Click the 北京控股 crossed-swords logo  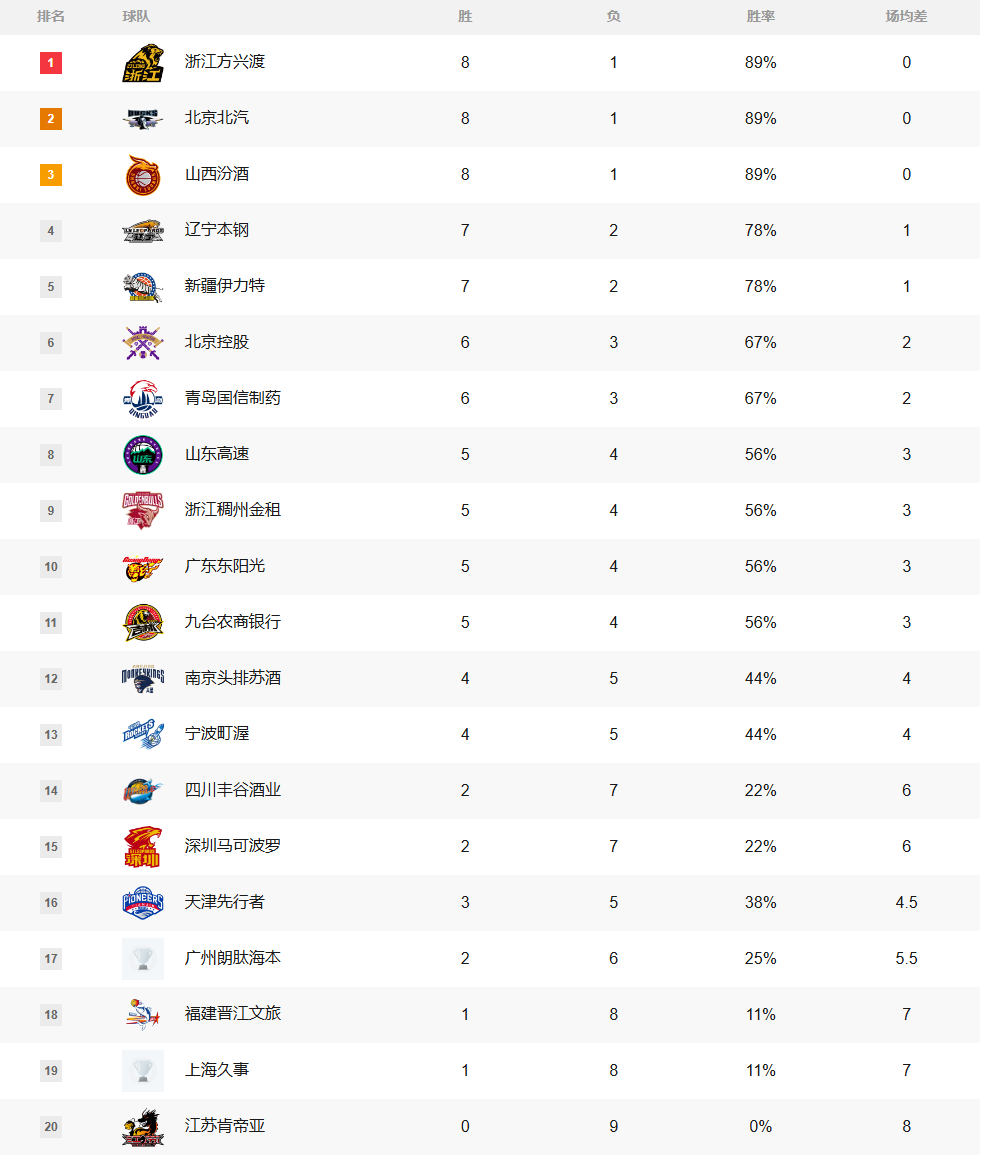(x=143, y=343)
